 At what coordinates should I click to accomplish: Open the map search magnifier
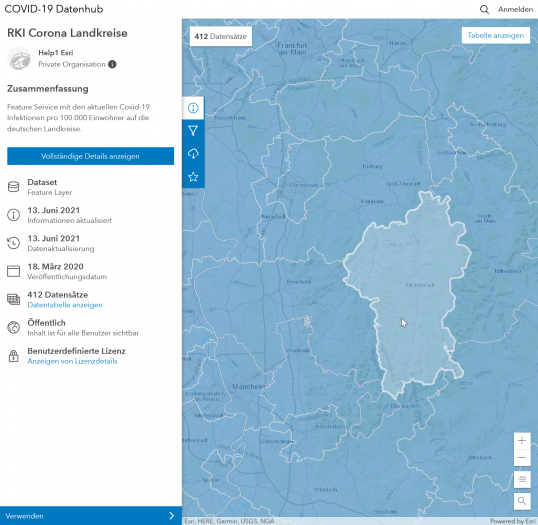pyautogui.click(x=522, y=501)
